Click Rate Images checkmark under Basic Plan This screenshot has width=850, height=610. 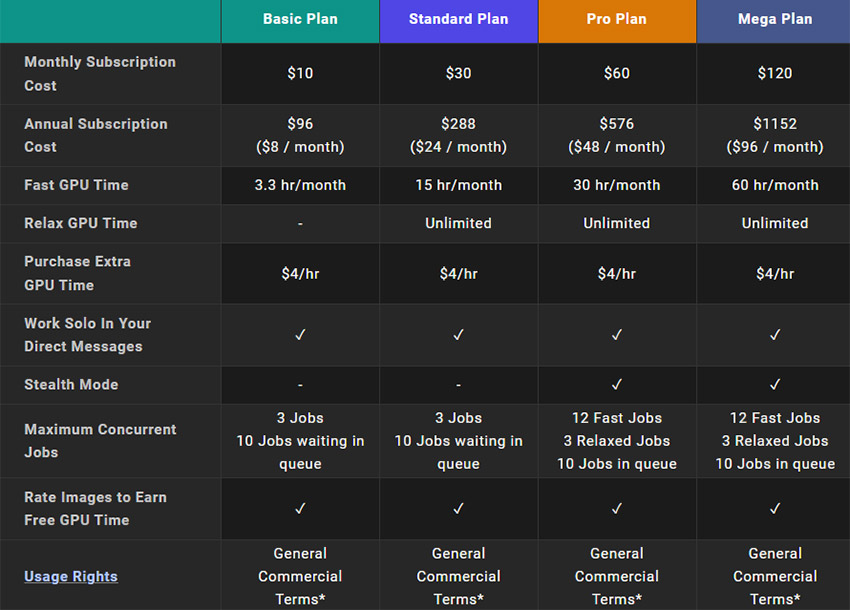300,509
